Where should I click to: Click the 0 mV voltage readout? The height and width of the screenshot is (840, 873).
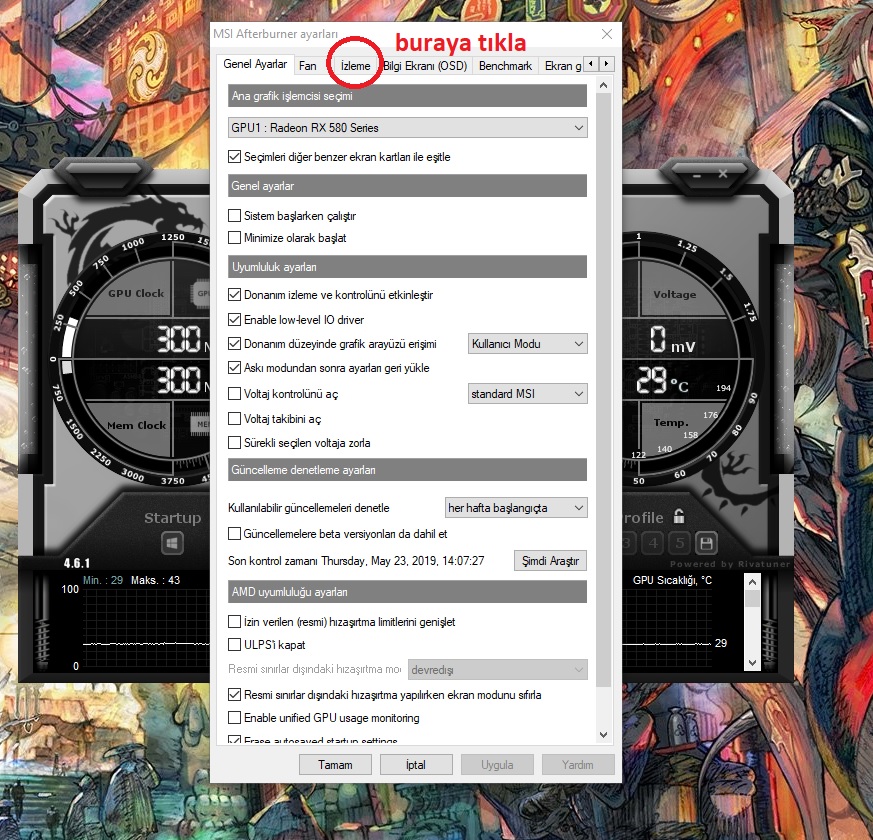[673, 340]
